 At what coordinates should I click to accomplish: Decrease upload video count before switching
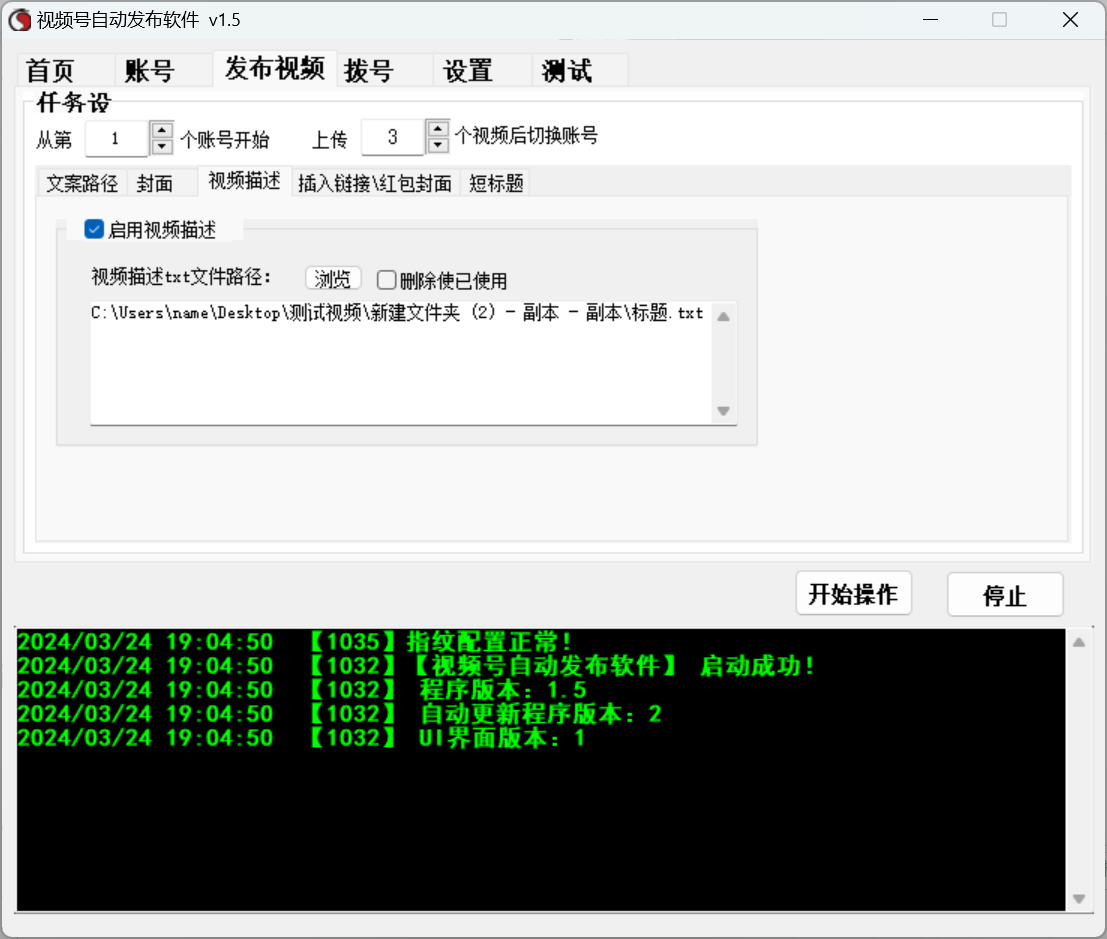pyautogui.click(x=438, y=145)
